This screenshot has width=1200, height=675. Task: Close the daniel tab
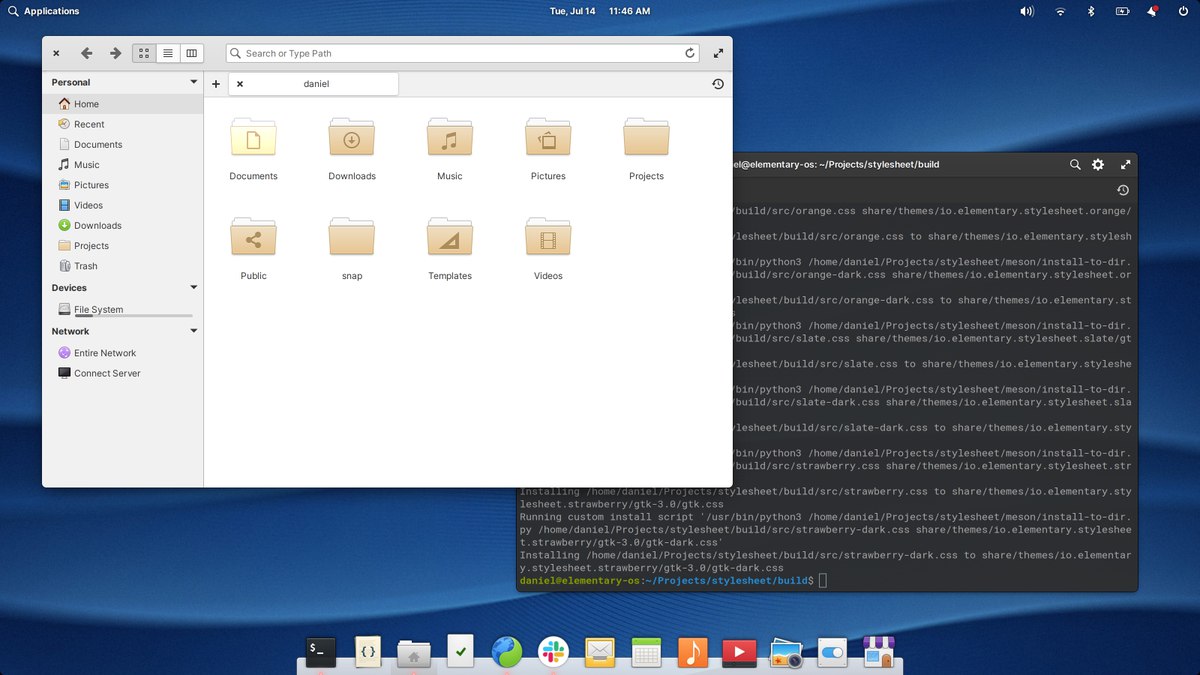point(240,84)
